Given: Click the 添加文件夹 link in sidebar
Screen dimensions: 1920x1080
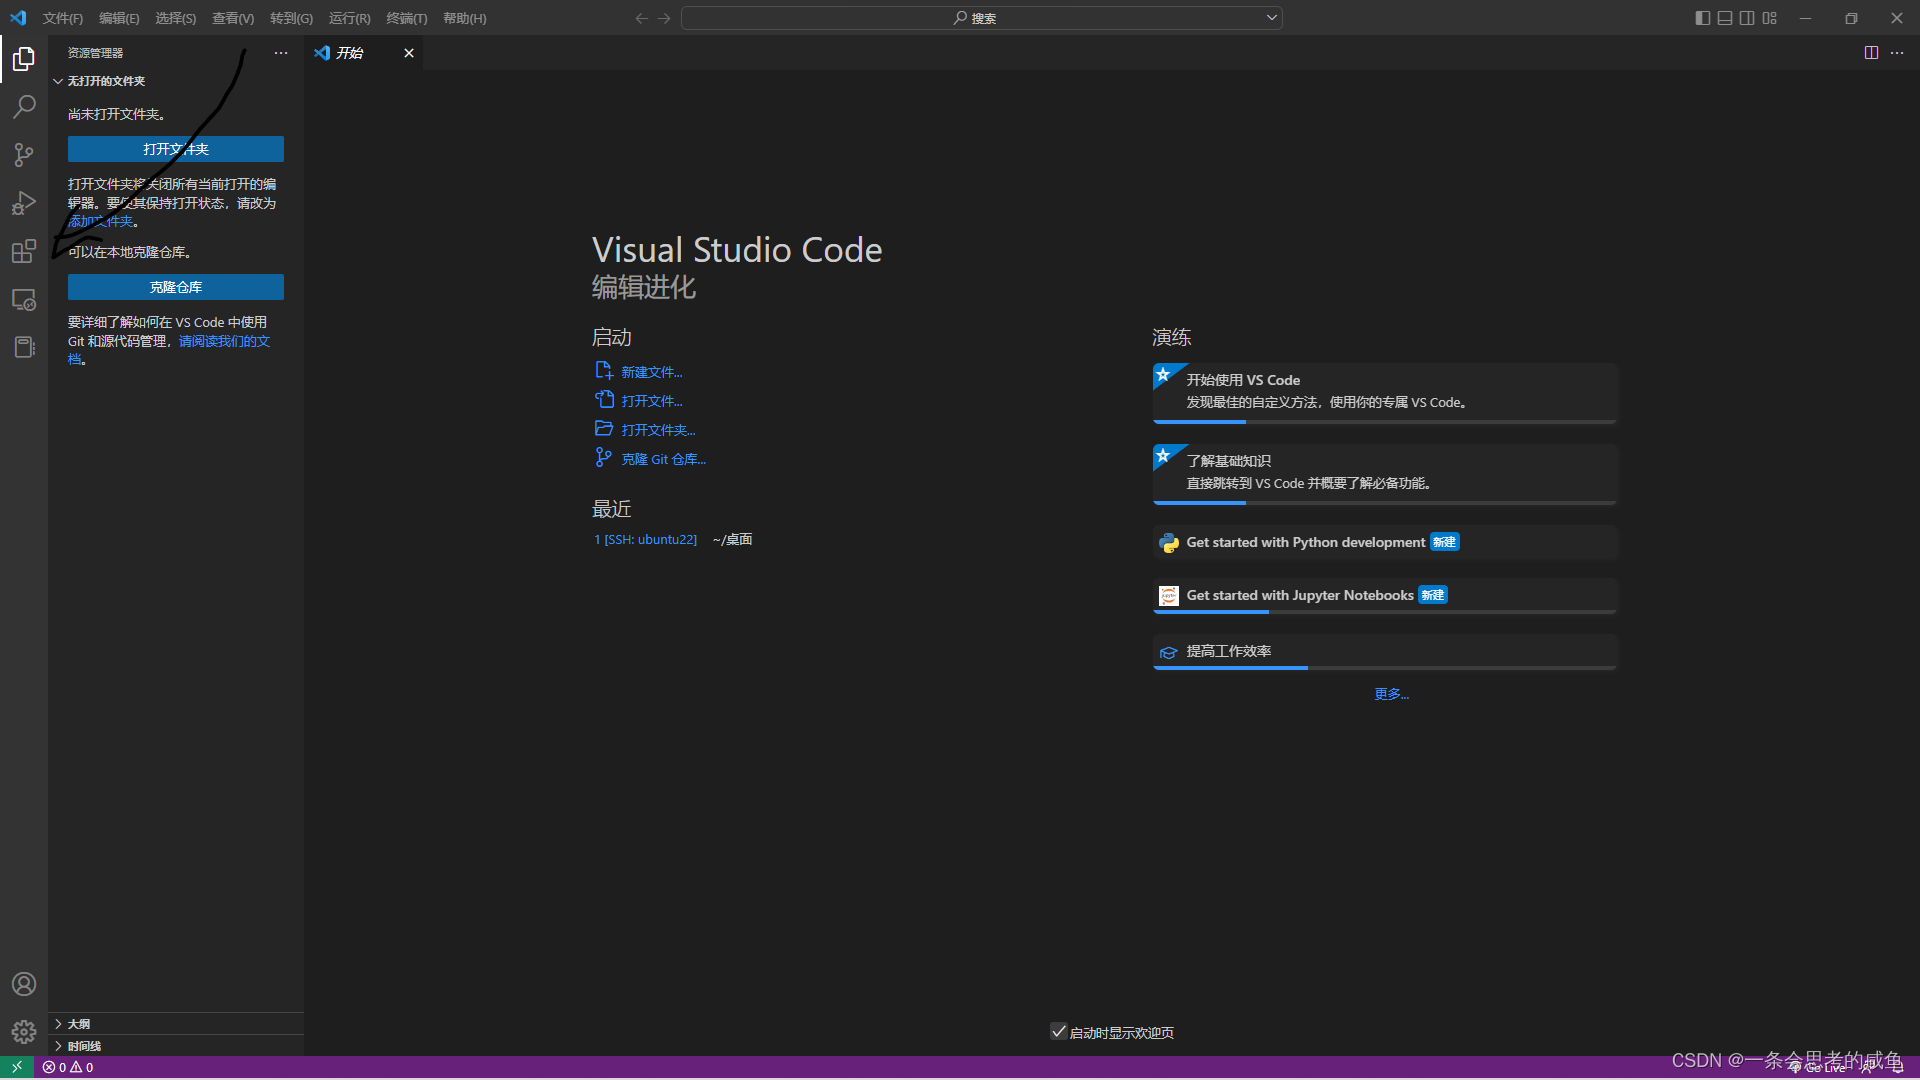Looking at the screenshot, I should coord(100,222).
